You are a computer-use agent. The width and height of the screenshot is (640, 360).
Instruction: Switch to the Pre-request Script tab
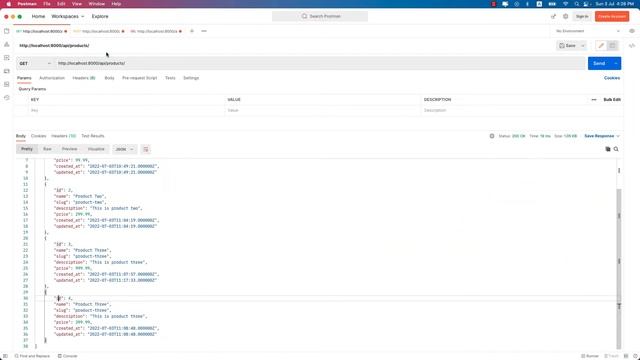[x=140, y=78]
